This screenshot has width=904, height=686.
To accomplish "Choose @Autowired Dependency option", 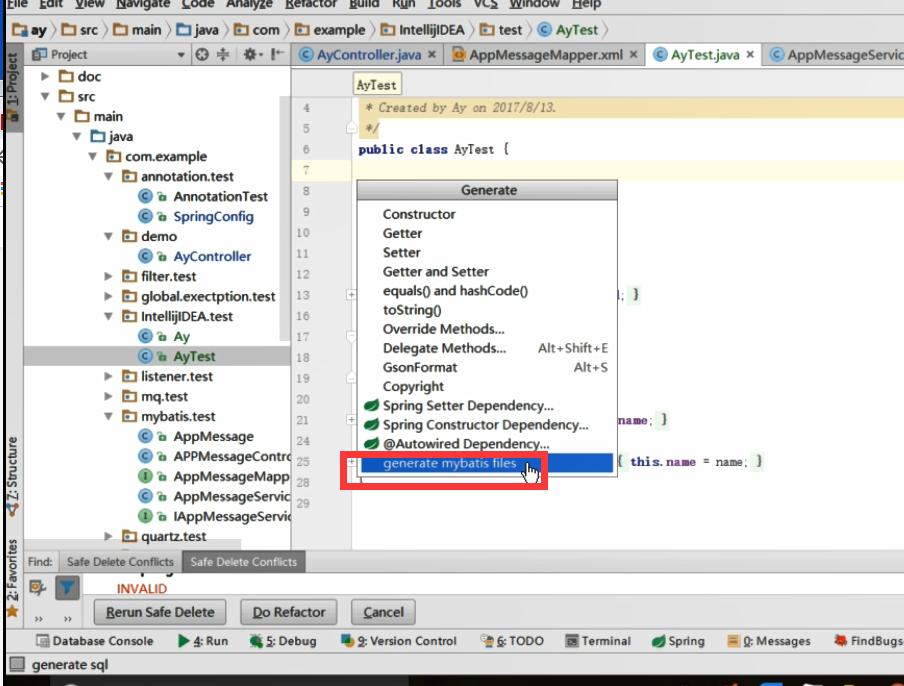I will (x=487, y=444).
